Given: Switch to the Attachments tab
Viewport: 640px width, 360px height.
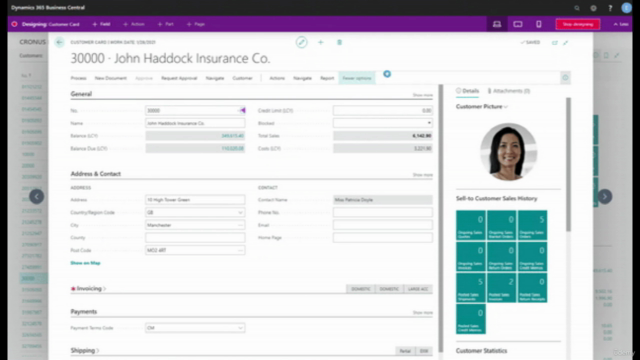Looking at the screenshot, I should point(509,91).
